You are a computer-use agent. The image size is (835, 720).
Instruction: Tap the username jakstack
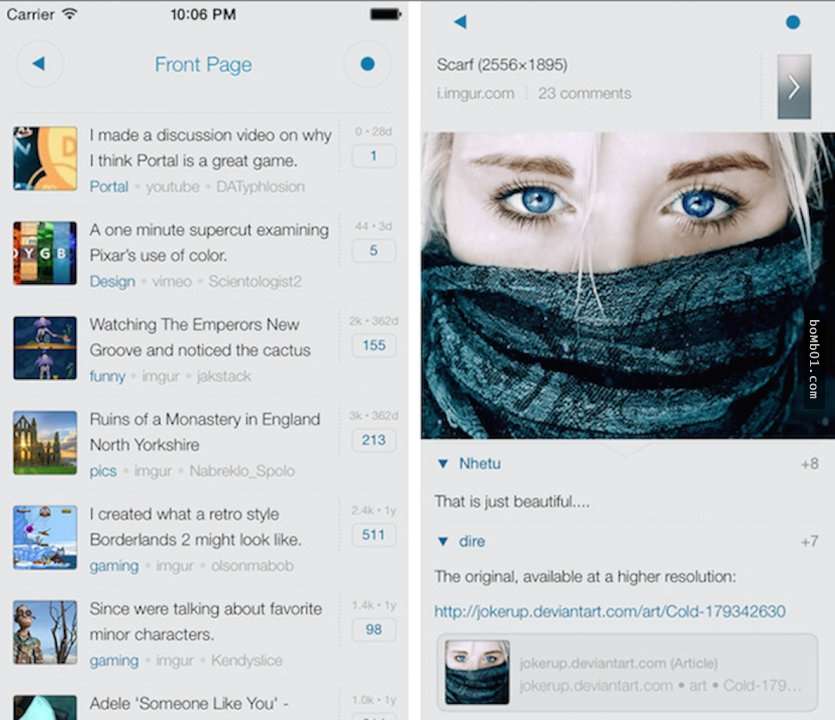point(224,376)
